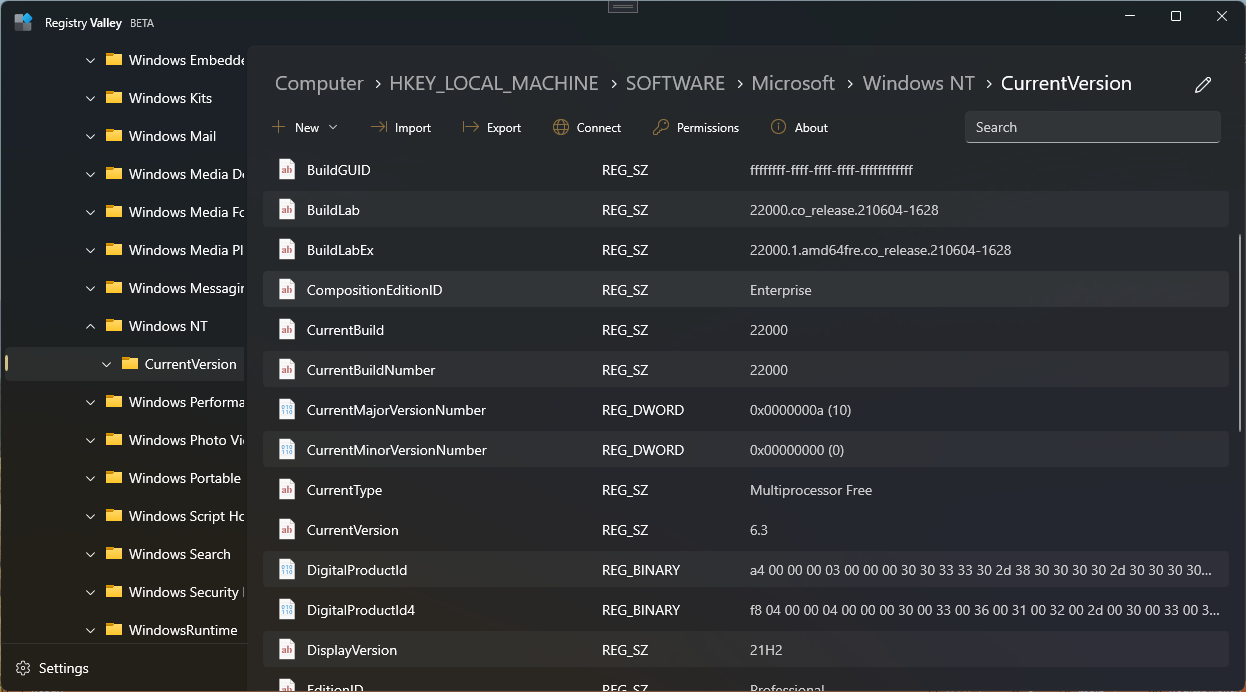Navigate to SOFTWARE via the breadcrumb
This screenshot has height=692, width=1246.
click(675, 83)
